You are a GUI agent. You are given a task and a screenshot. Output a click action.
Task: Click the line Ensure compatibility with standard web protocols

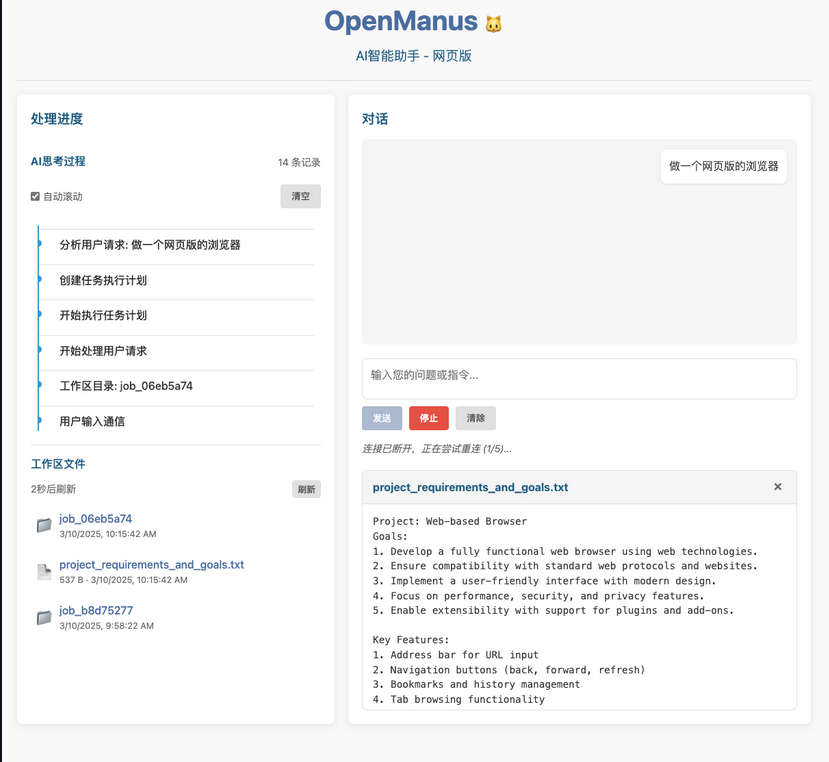click(x=565, y=566)
